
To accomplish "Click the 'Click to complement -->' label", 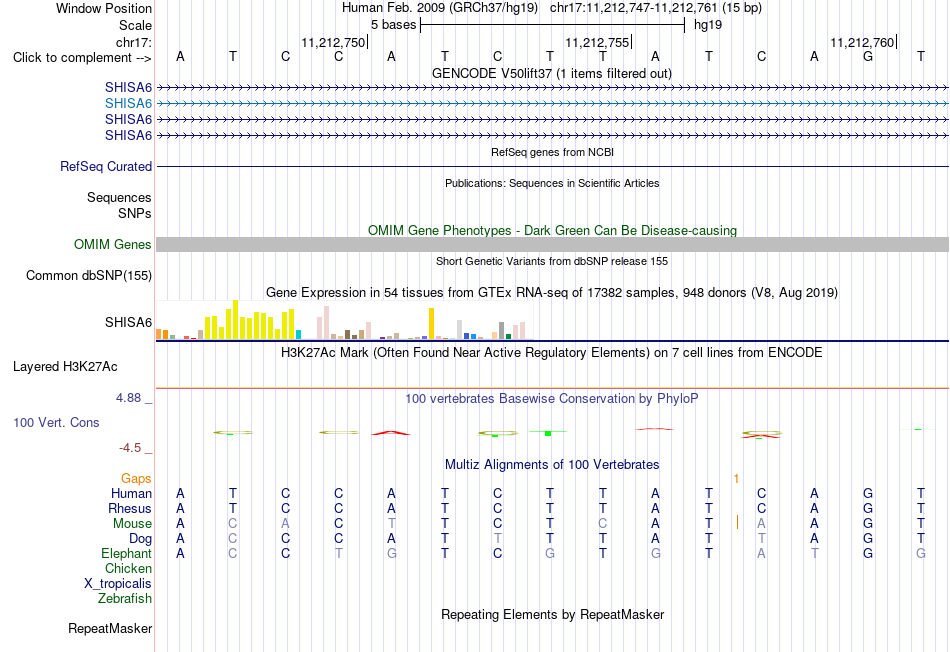I will (82, 58).
